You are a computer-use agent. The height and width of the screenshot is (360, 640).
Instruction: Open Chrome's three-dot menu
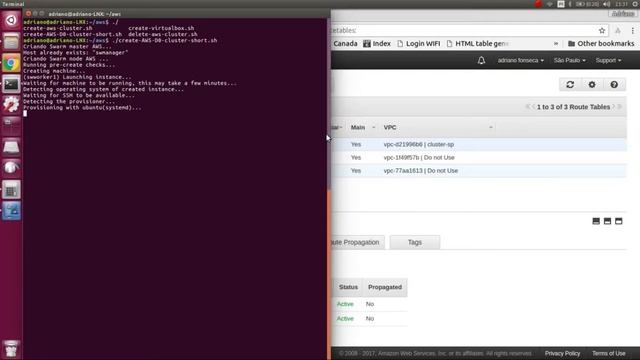click(633, 31)
